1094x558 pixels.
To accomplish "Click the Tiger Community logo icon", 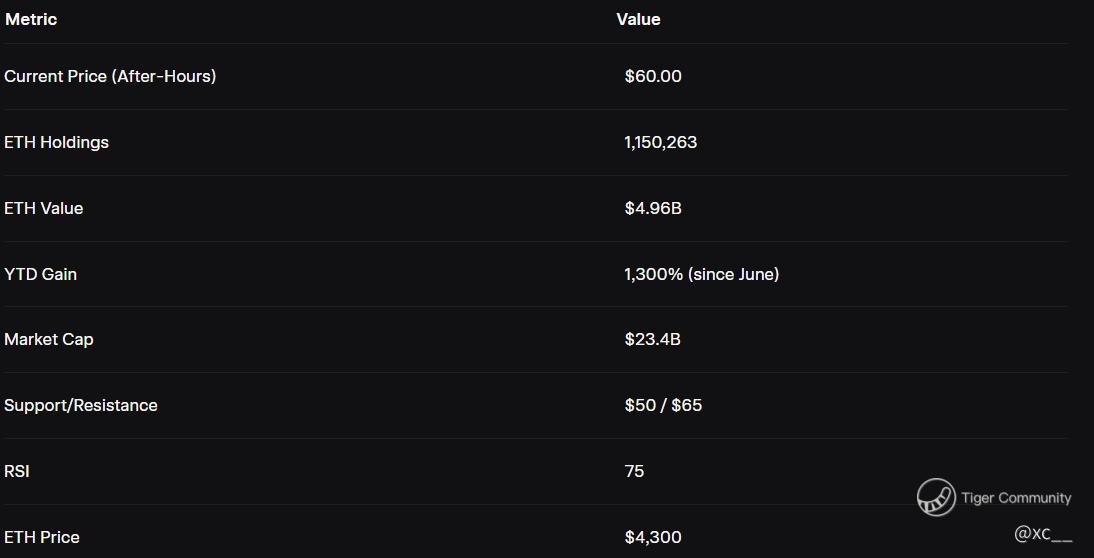I will point(936,497).
